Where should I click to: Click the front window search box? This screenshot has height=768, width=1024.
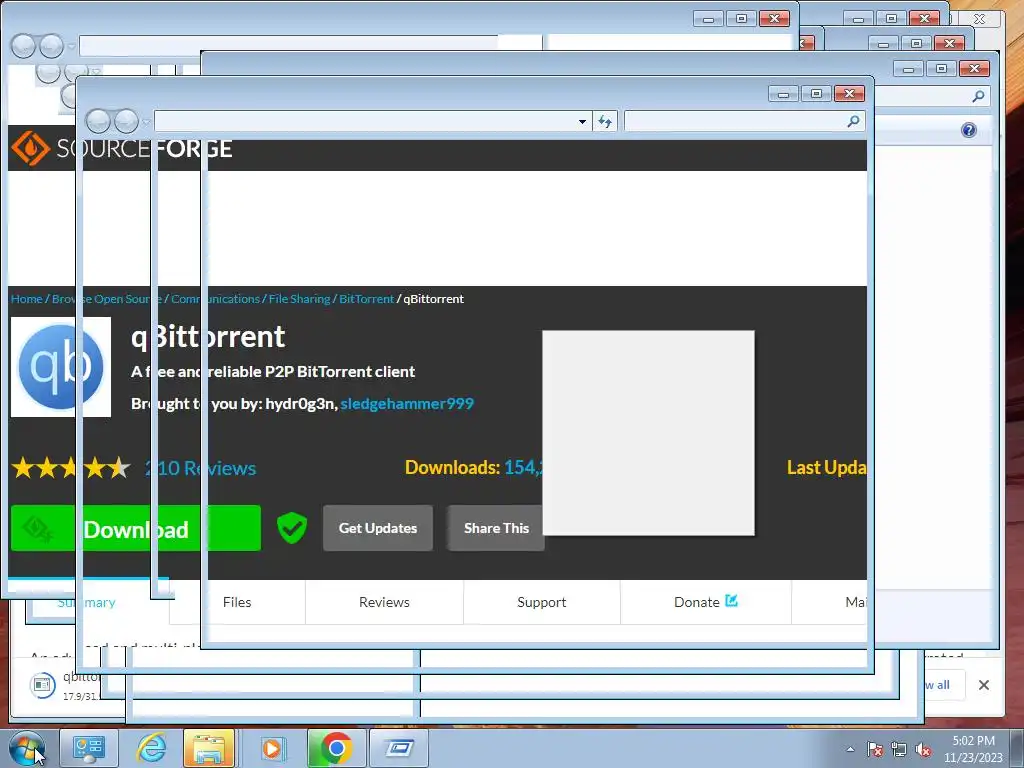[744, 121]
